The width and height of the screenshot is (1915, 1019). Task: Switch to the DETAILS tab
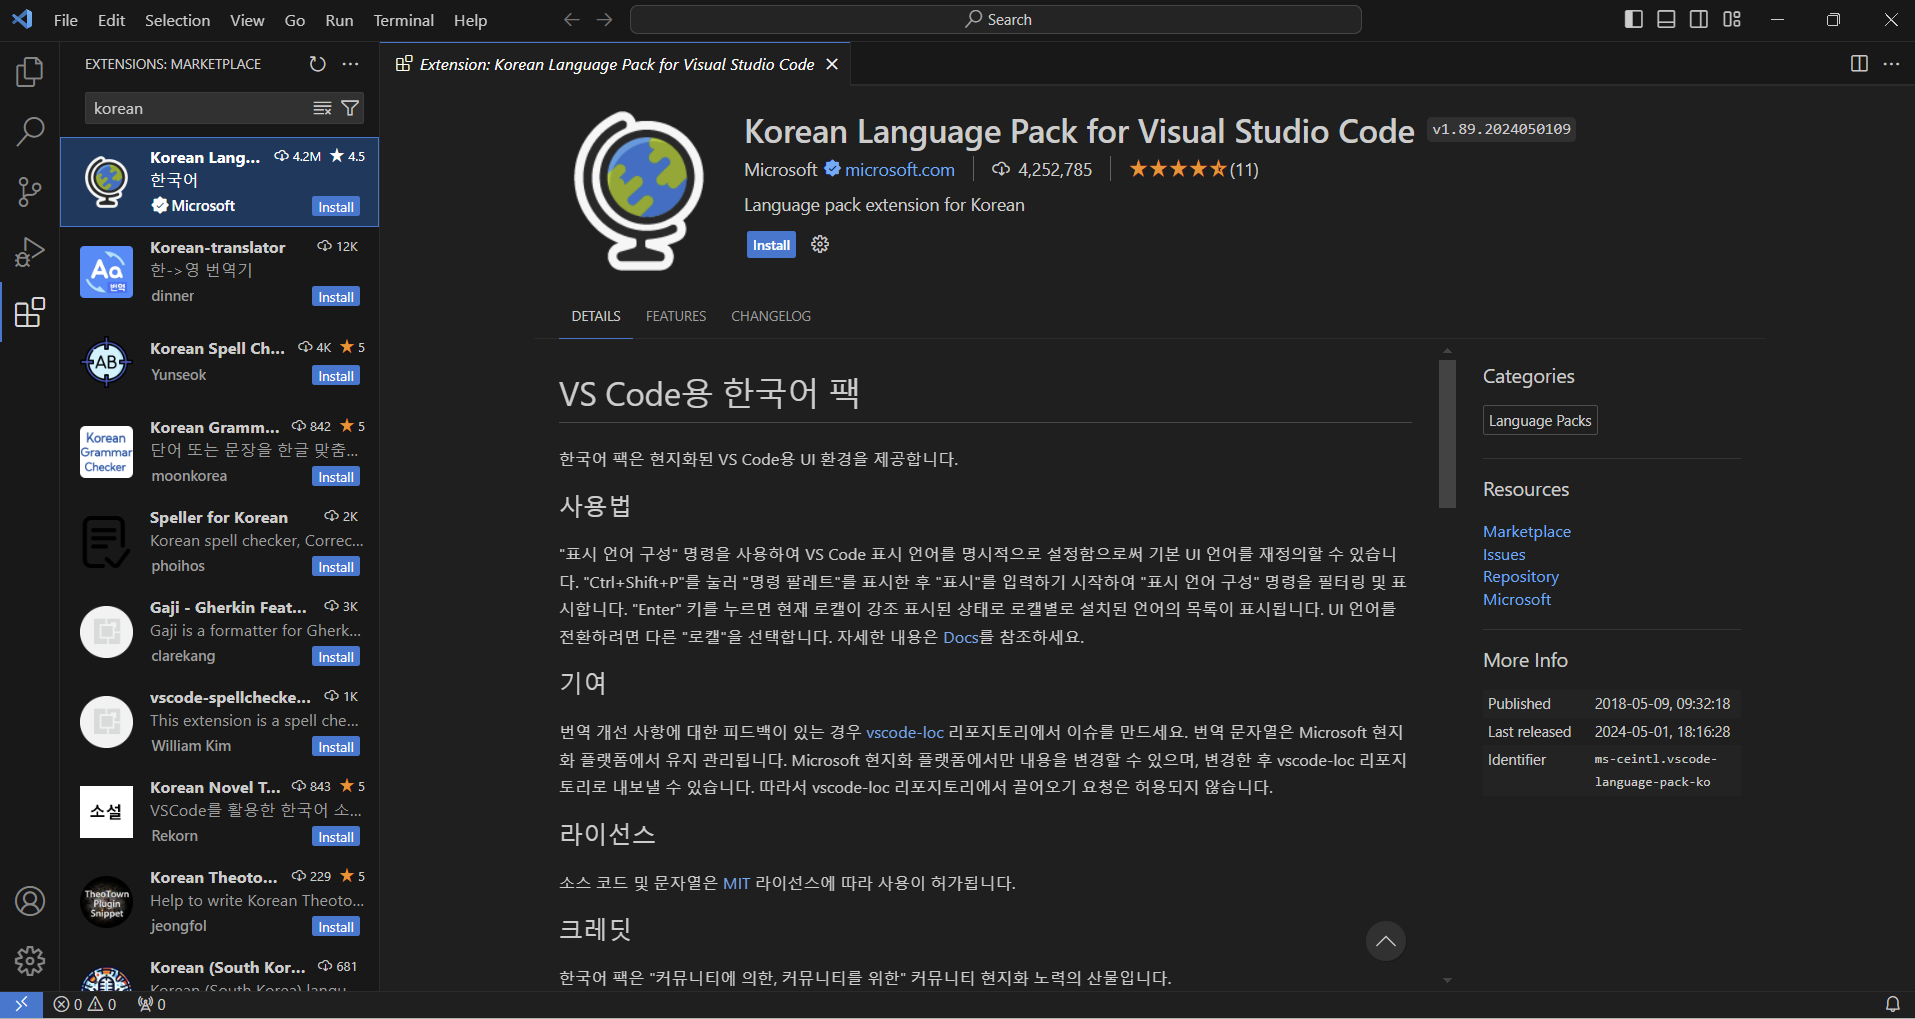(x=596, y=316)
